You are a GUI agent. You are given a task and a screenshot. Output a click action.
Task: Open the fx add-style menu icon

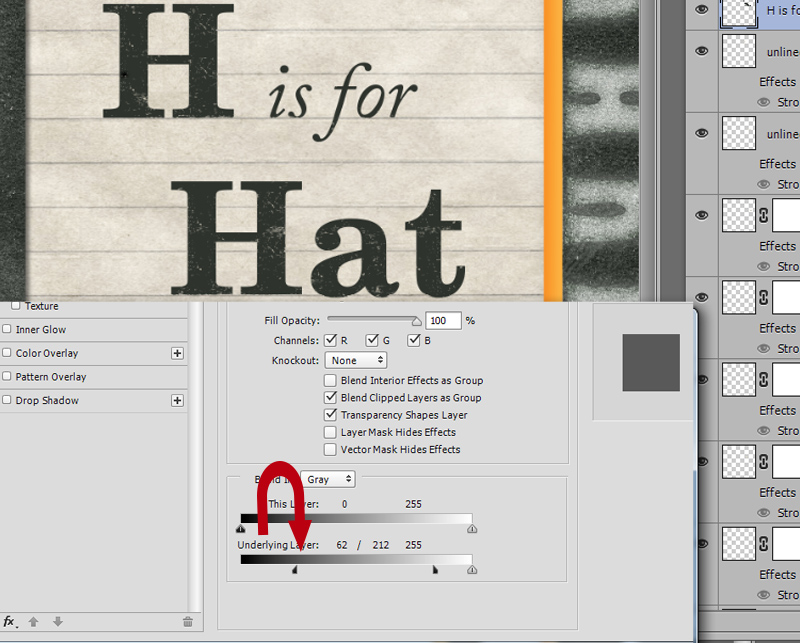click(x=10, y=622)
